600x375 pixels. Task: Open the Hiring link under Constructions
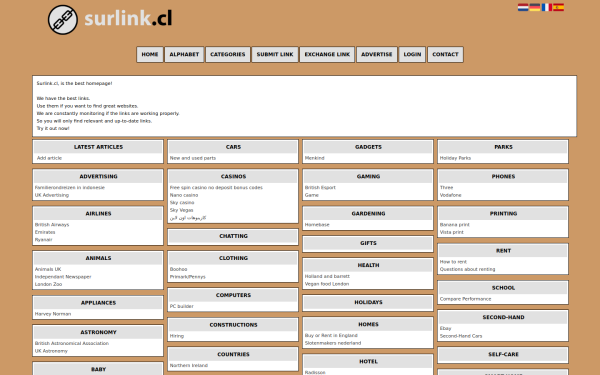[177, 336]
